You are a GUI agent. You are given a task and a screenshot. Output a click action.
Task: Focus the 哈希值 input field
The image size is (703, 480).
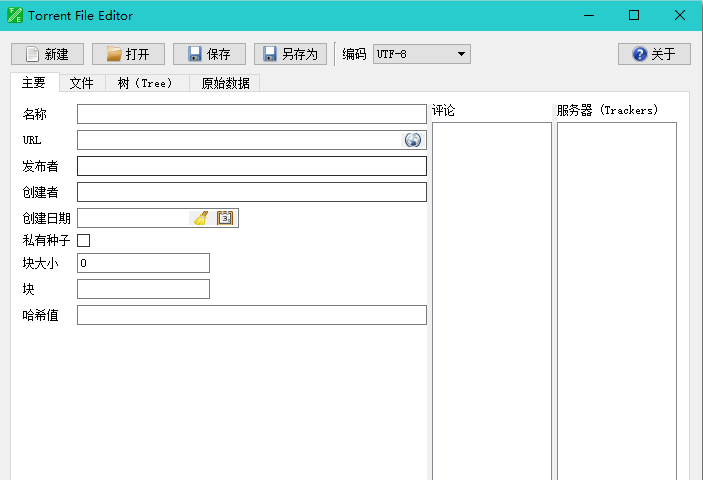click(x=252, y=315)
